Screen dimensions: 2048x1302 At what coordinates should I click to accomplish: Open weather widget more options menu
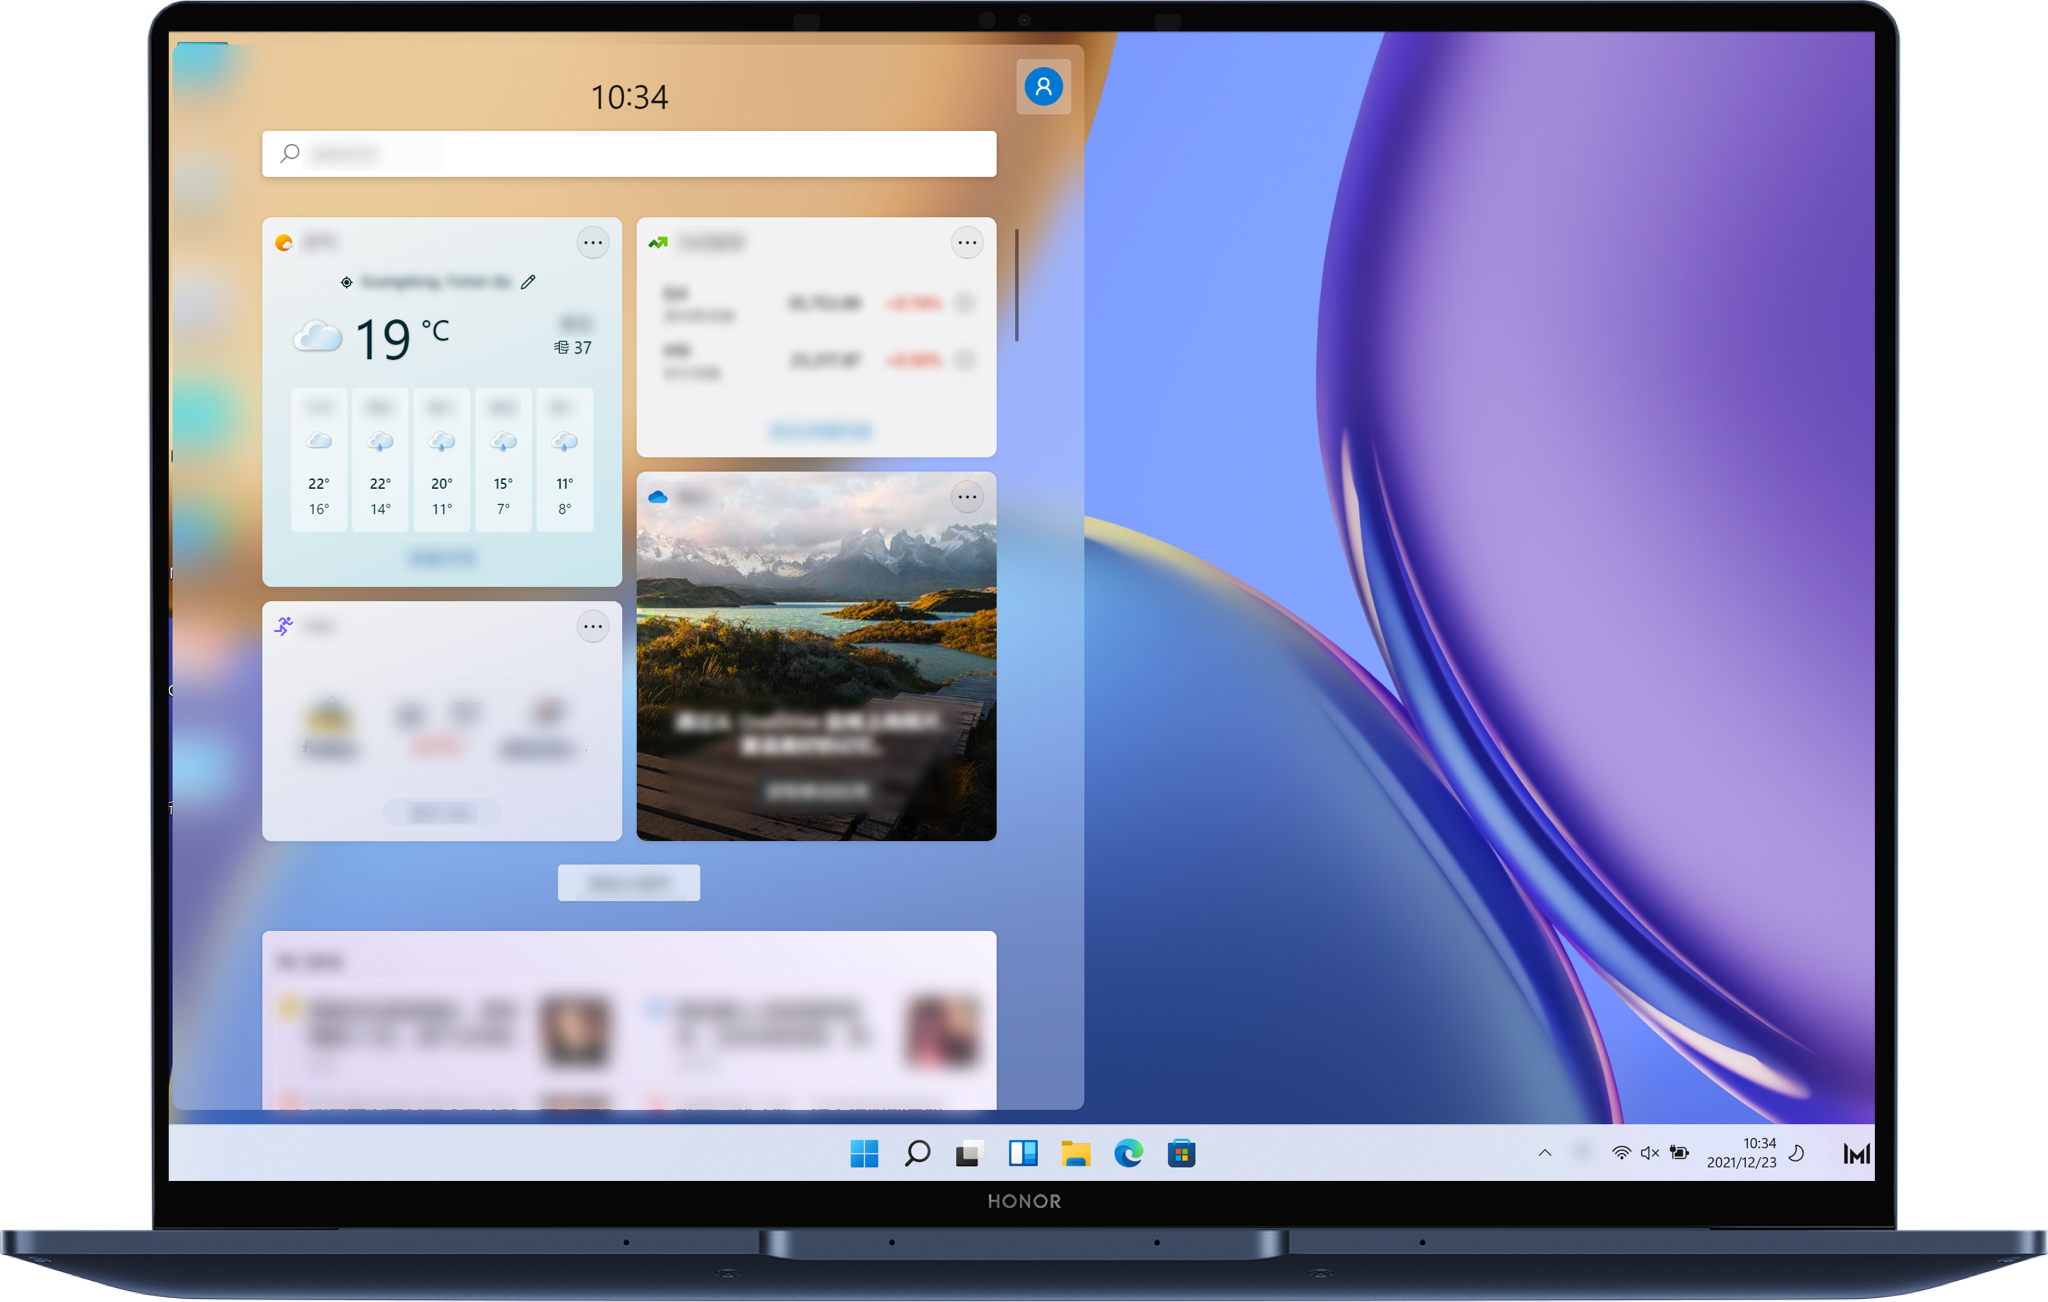[x=593, y=243]
